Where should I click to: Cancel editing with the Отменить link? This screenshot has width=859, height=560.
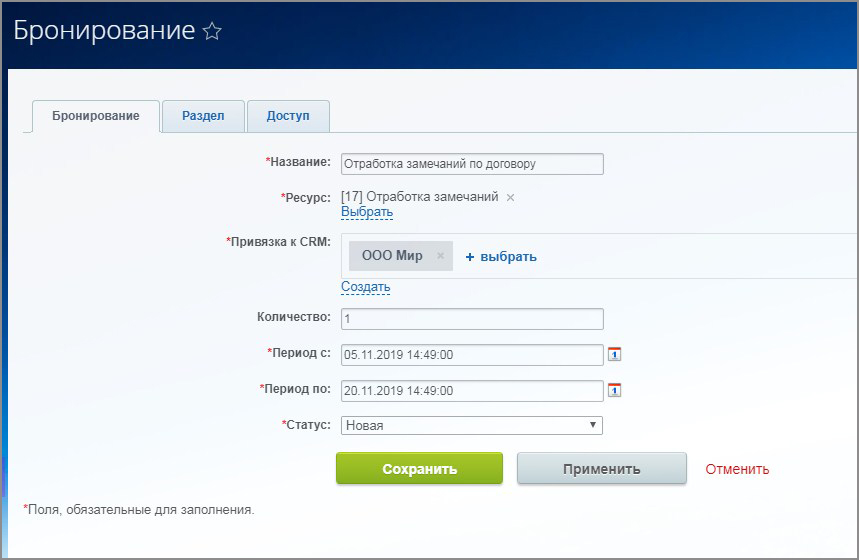[x=737, y=469]
